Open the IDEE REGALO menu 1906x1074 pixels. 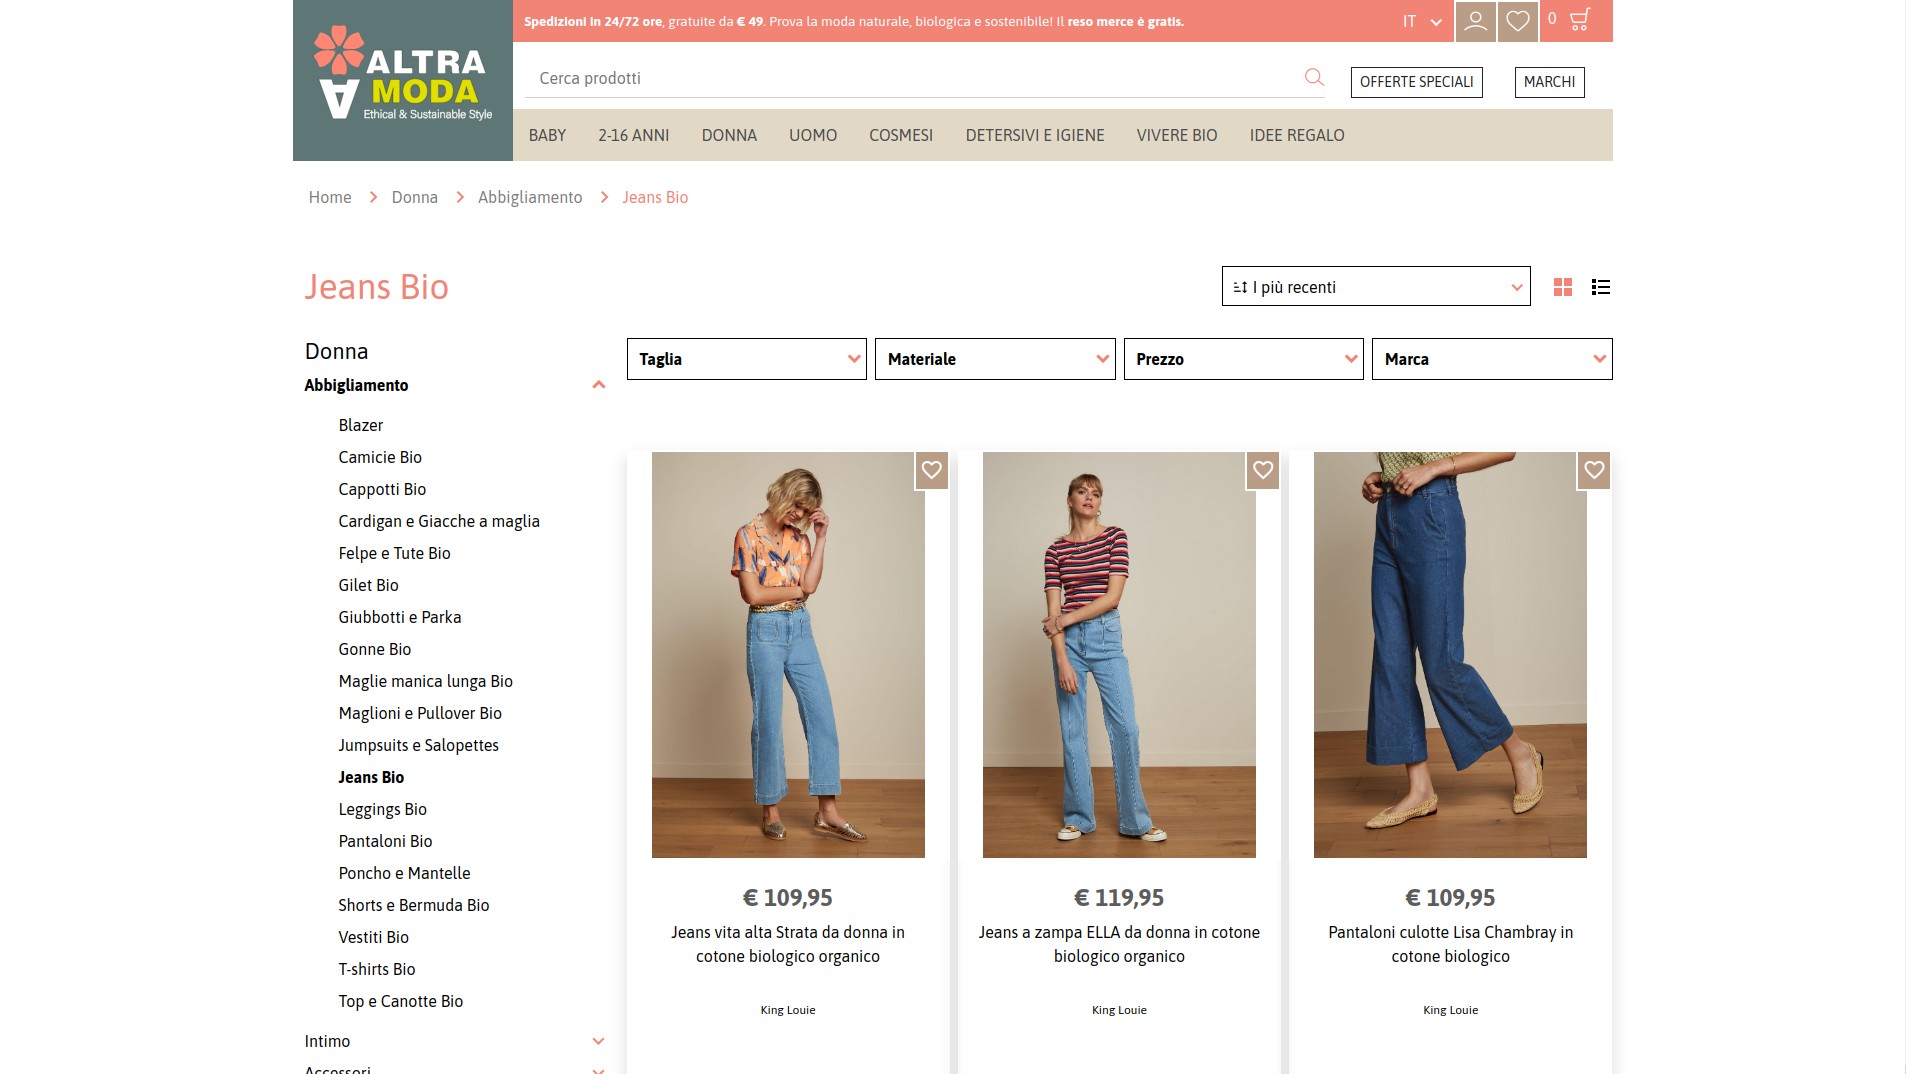click(x=1297, y=135)
